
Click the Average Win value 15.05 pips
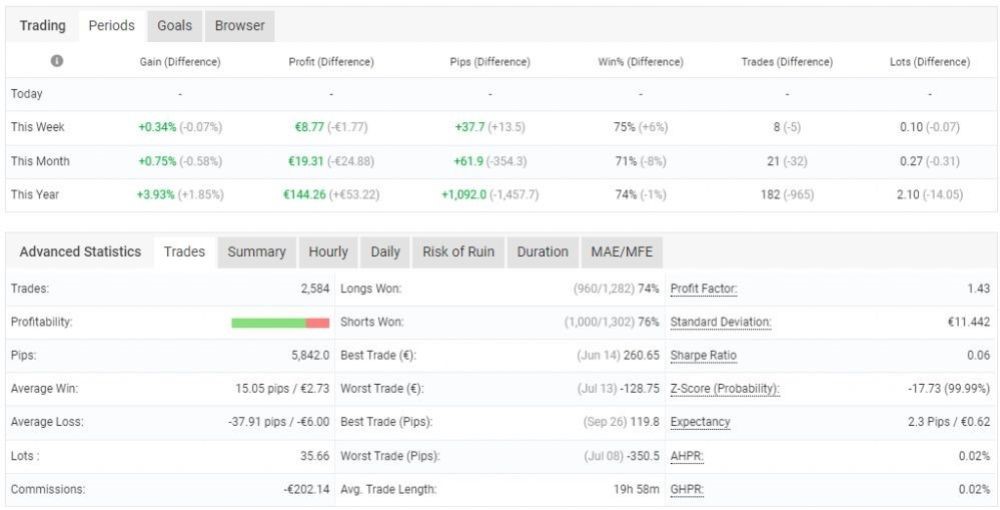click(283, 389)
